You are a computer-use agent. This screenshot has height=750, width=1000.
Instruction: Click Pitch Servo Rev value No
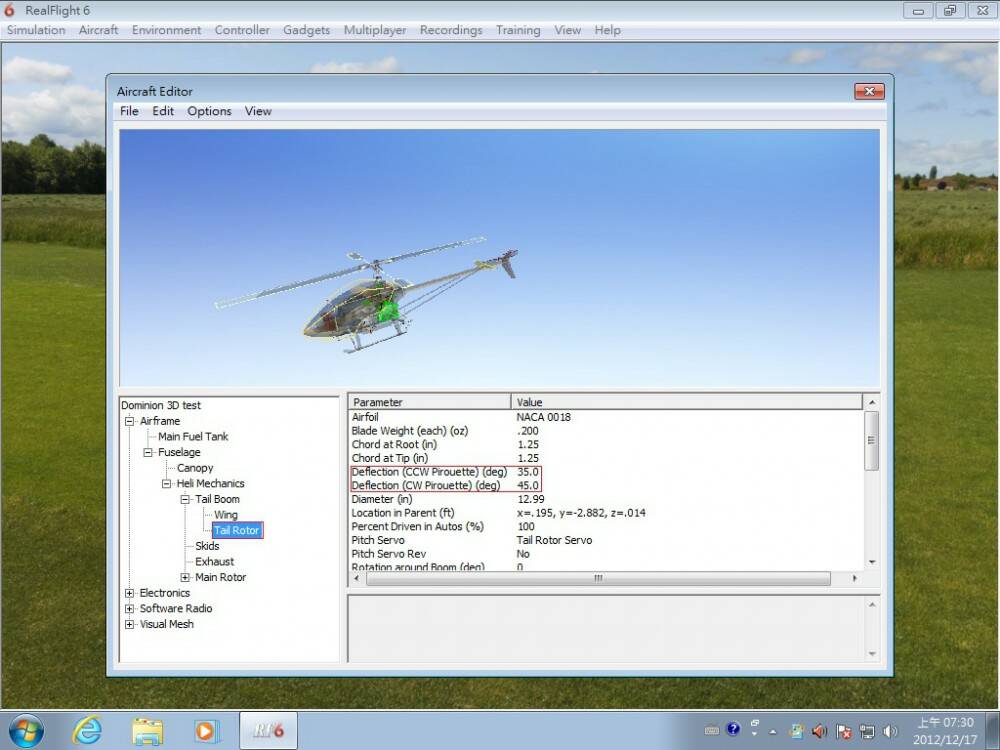click(x=523, y=554)
